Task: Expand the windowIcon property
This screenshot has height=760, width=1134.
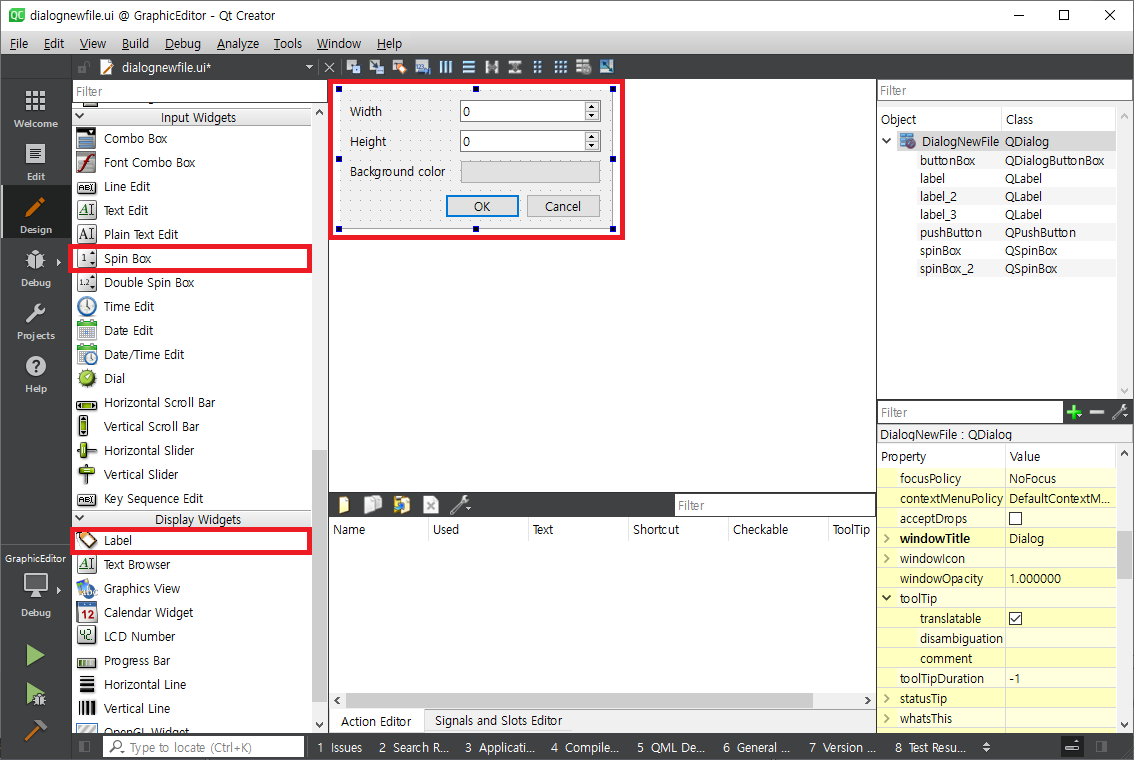Action: (x=887, y=558)
